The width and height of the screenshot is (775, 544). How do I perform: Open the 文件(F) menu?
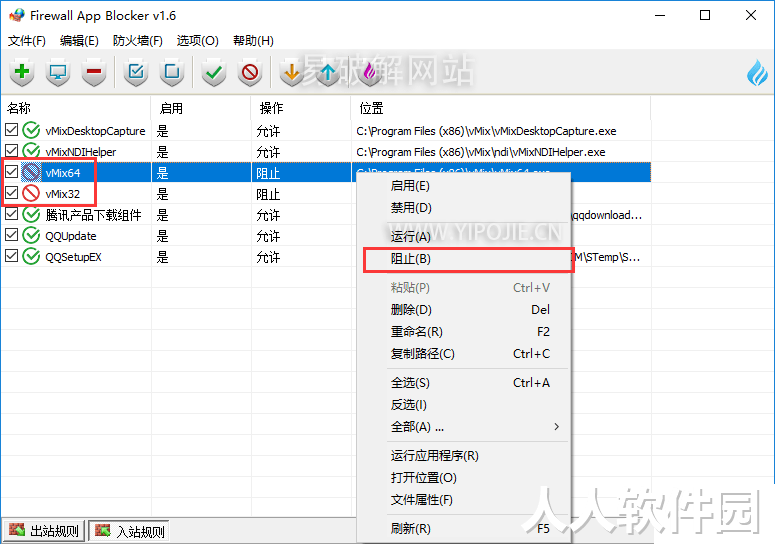point(27,41)
